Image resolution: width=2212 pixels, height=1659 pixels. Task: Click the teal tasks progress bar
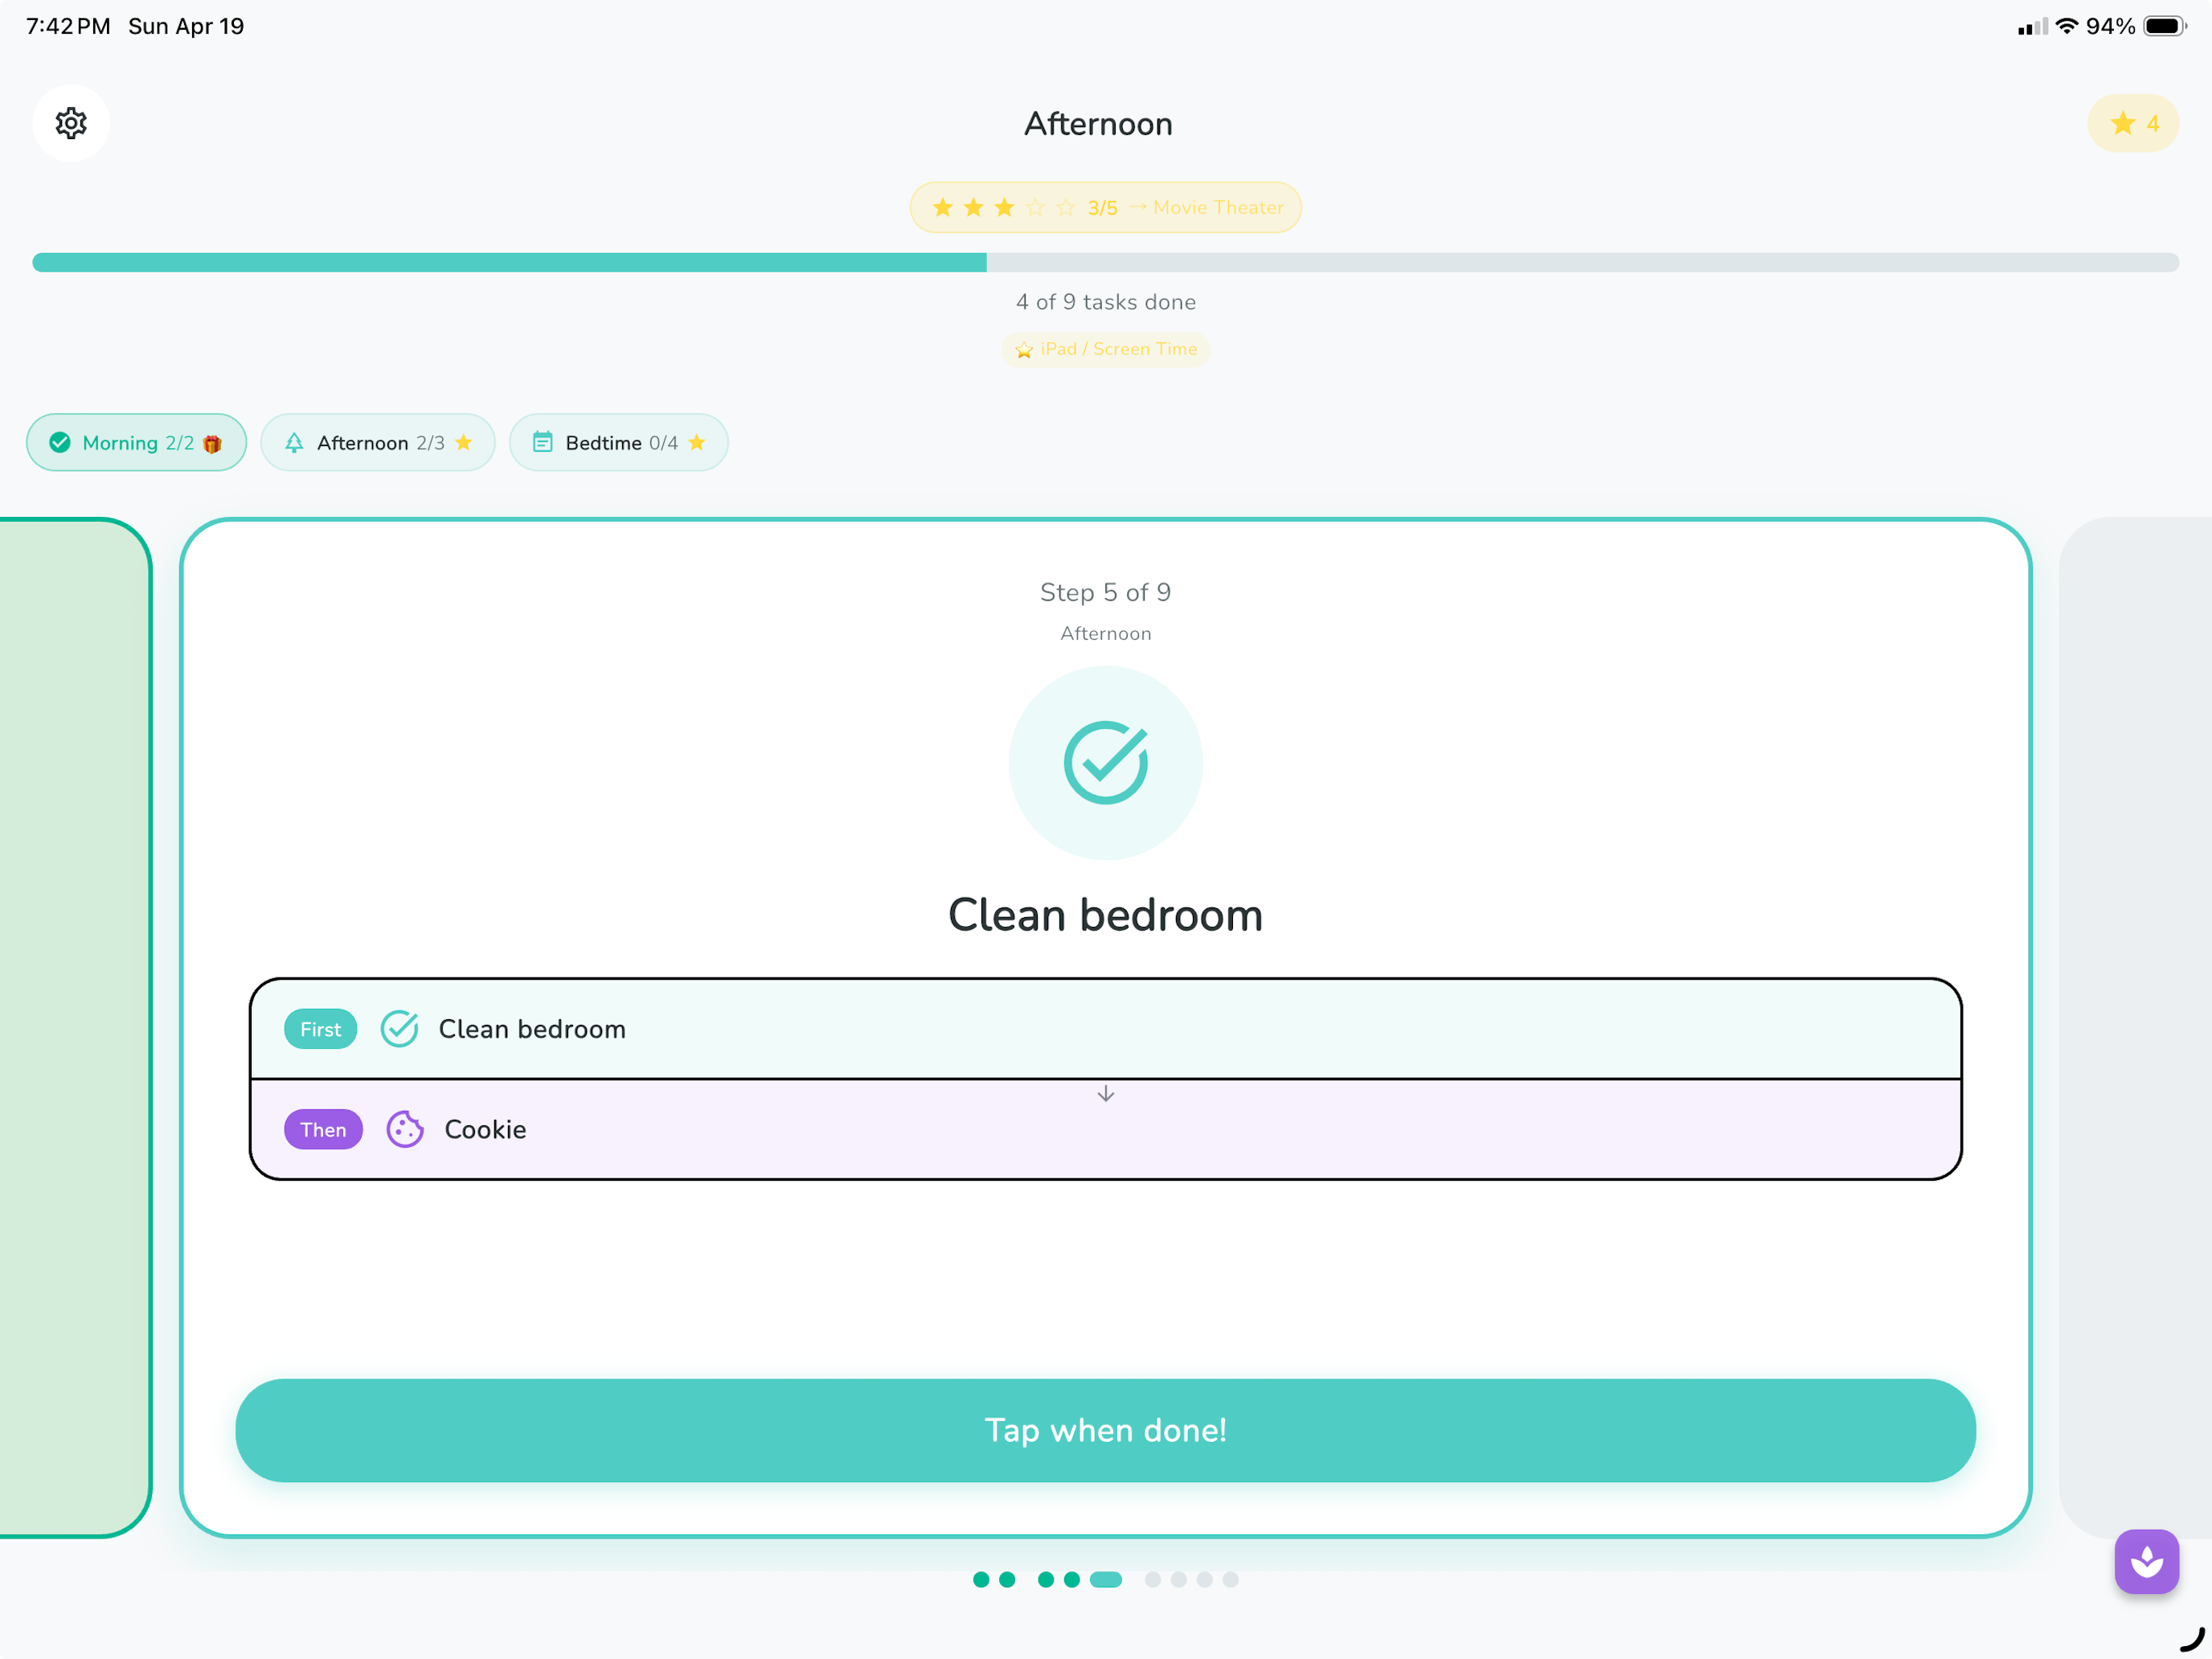click(1105, 262)
